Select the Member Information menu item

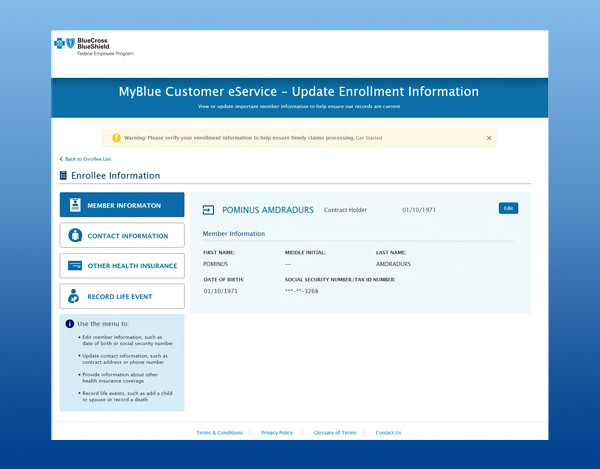click(x=122, y=205)
